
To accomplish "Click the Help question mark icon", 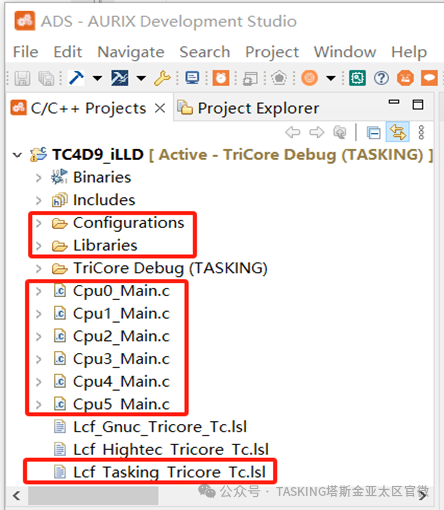I will point(381,78).
